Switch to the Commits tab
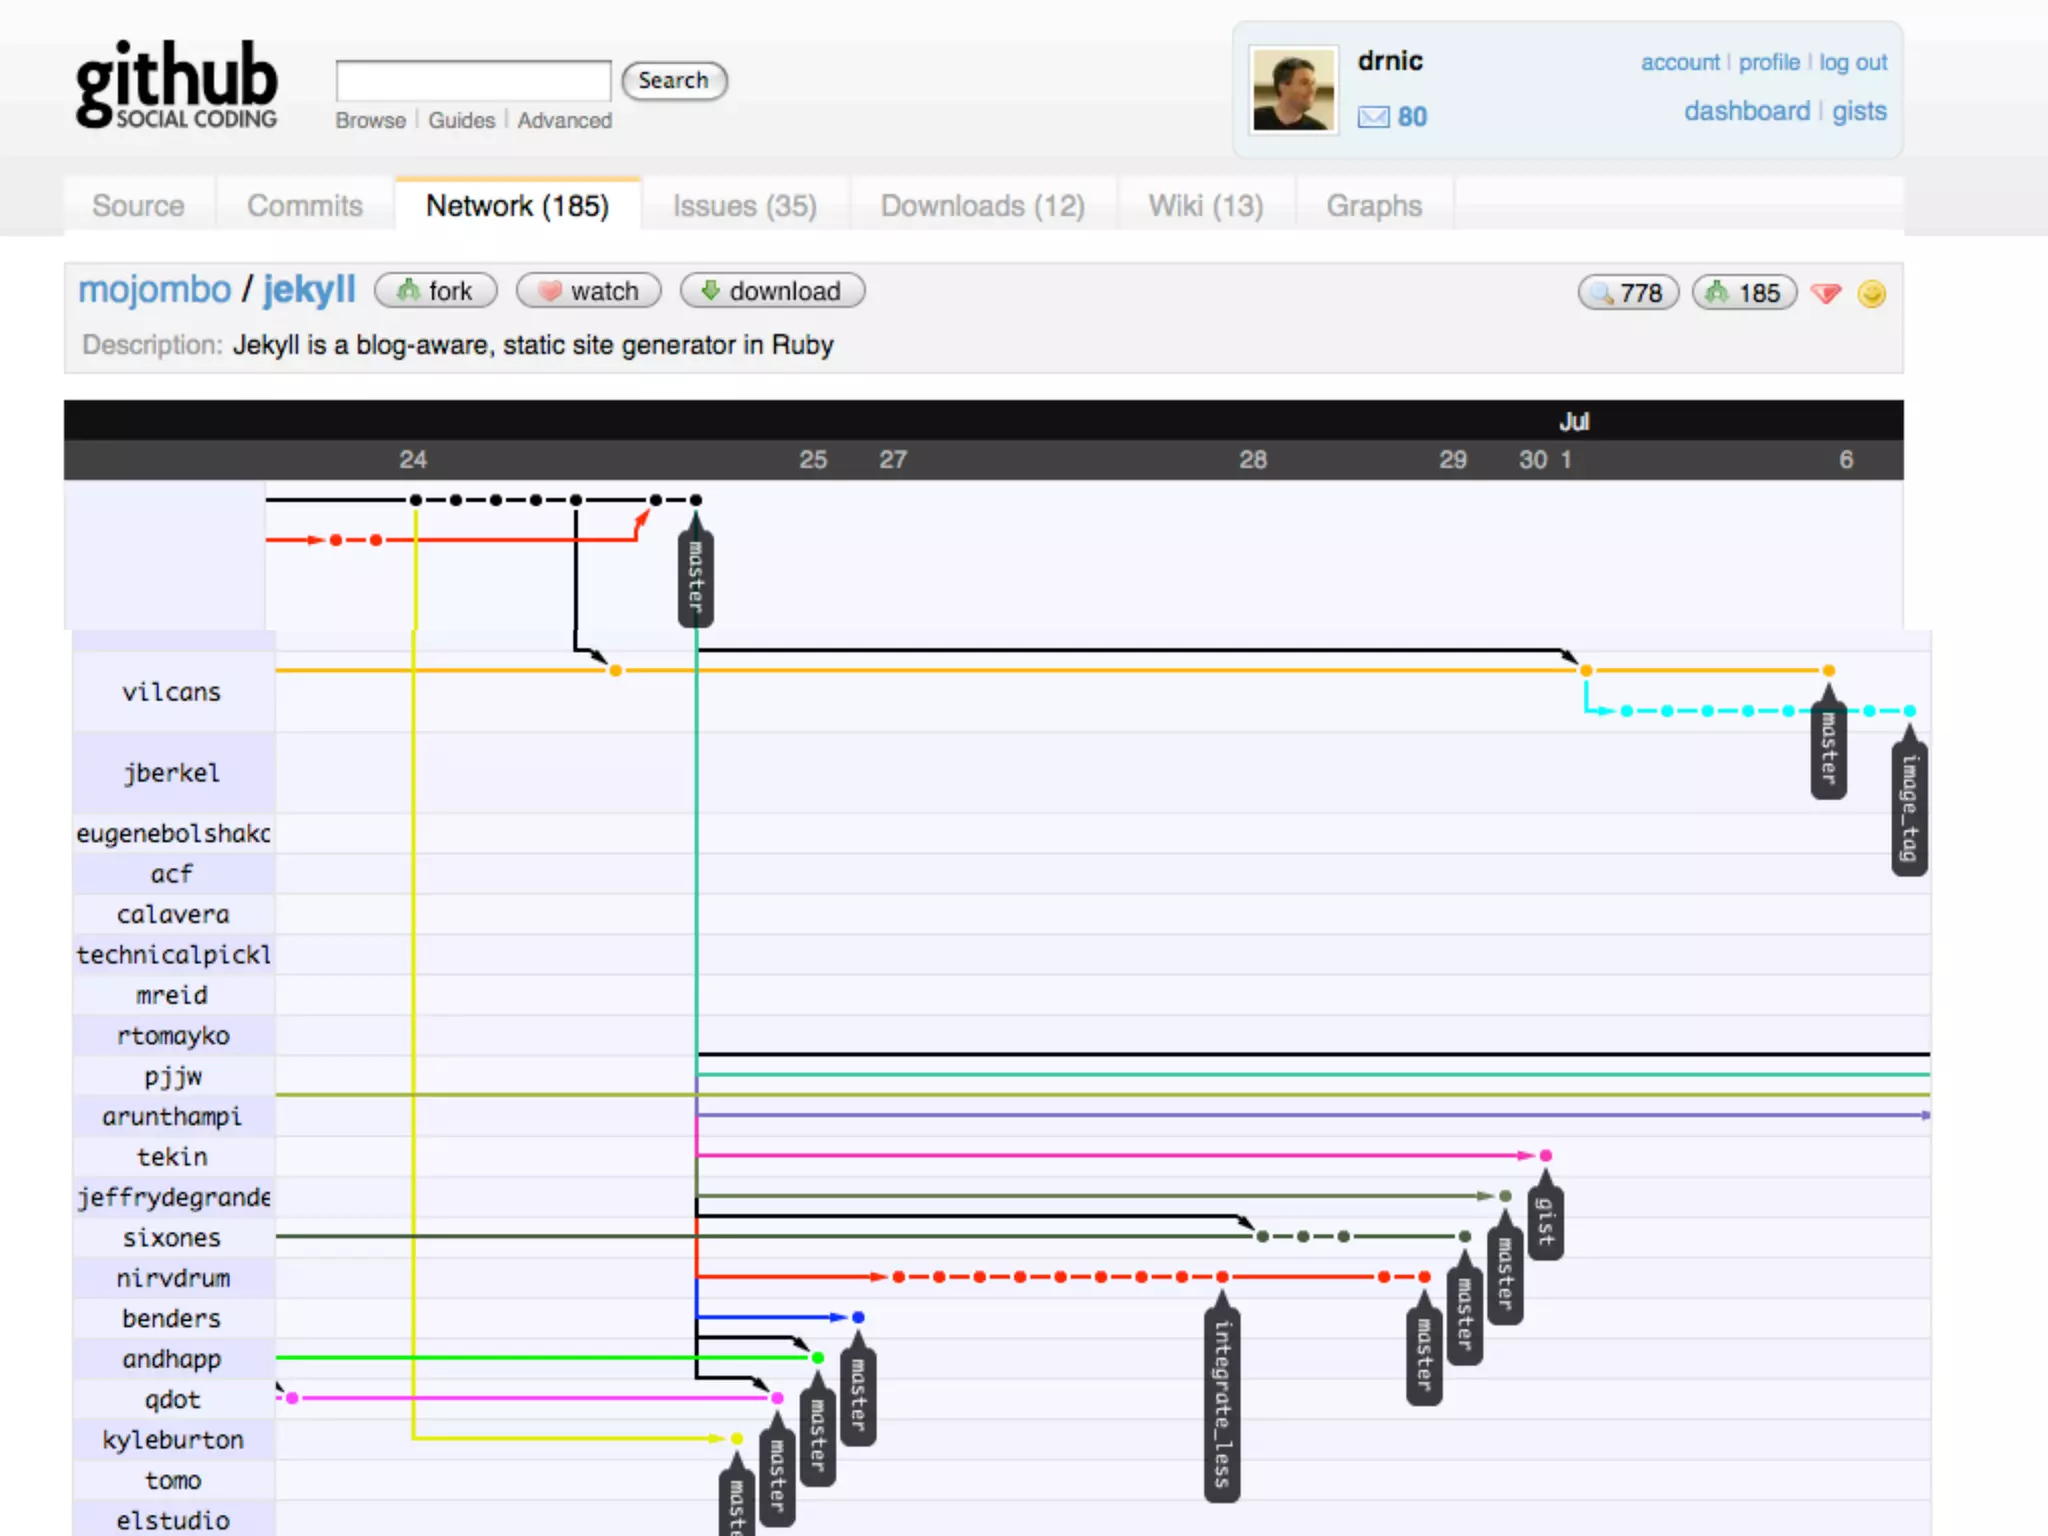The height and width of the screenshot is (1536, 2048). [x=305, y=206]
